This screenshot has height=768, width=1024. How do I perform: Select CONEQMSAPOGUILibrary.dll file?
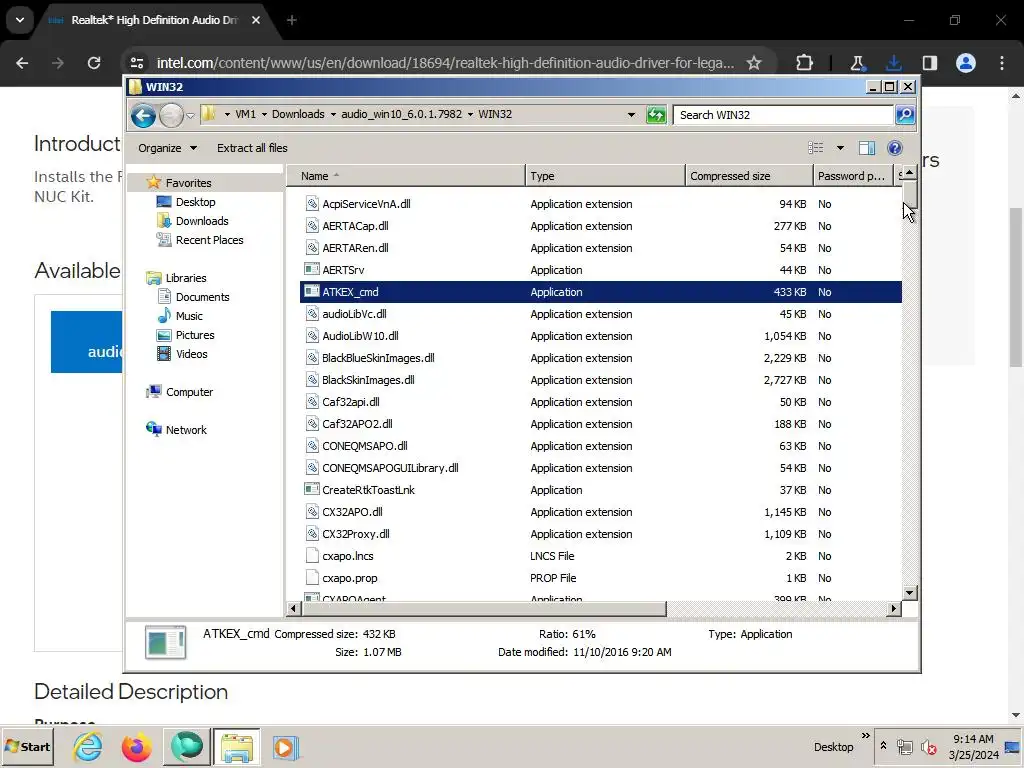coord(390,468)
